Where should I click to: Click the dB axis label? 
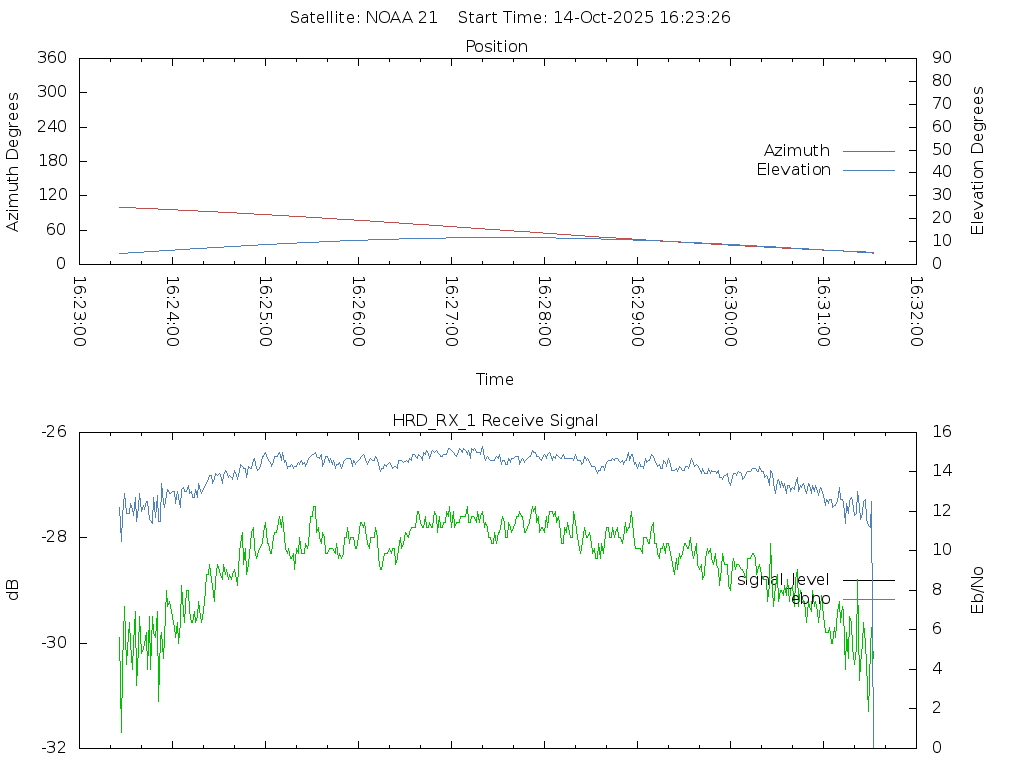coord(14,589)
